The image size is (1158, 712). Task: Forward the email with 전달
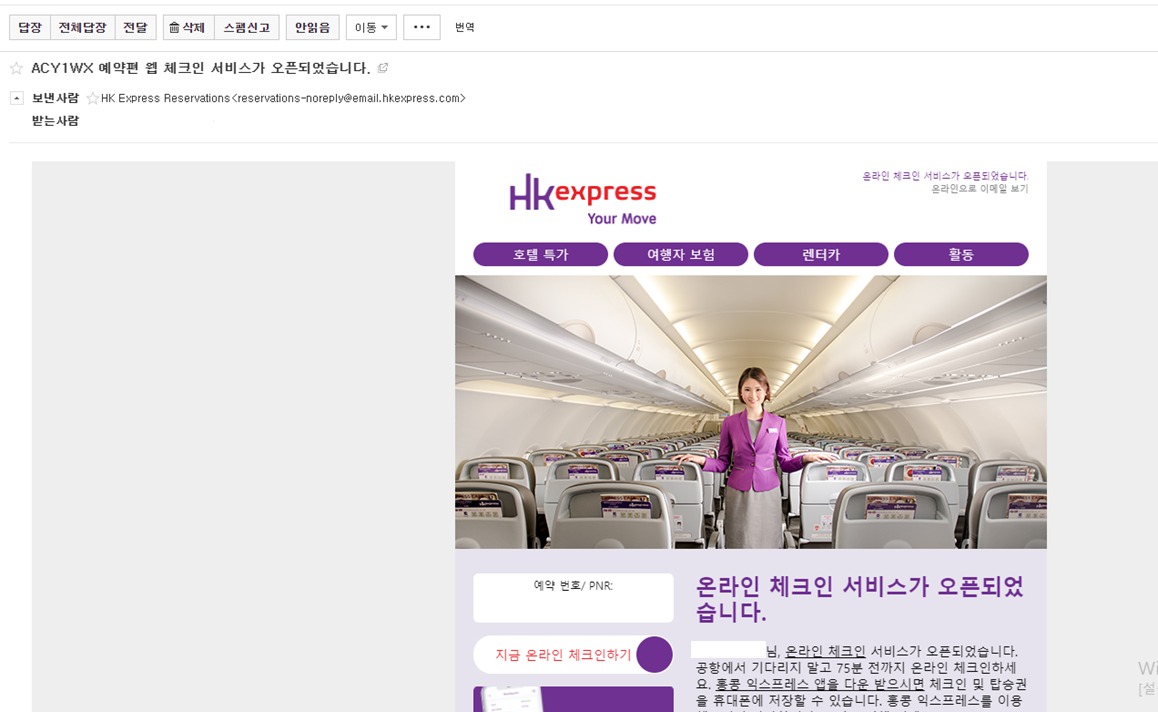click(x=135, y=27)
